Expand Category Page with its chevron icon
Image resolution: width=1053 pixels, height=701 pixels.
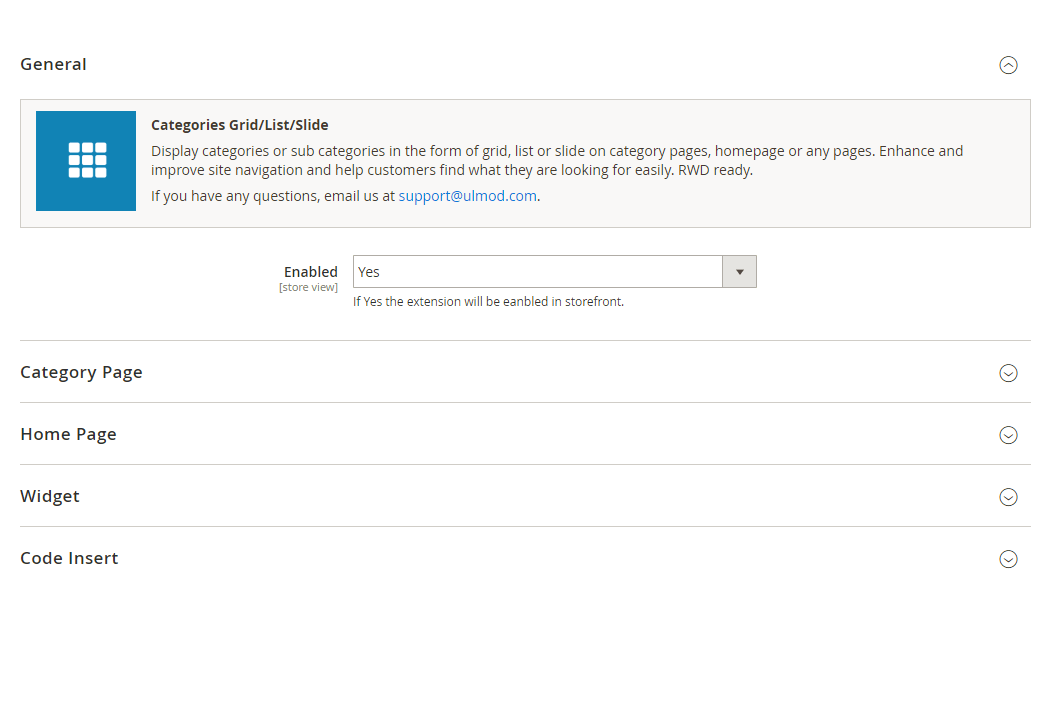[1008, 373]
